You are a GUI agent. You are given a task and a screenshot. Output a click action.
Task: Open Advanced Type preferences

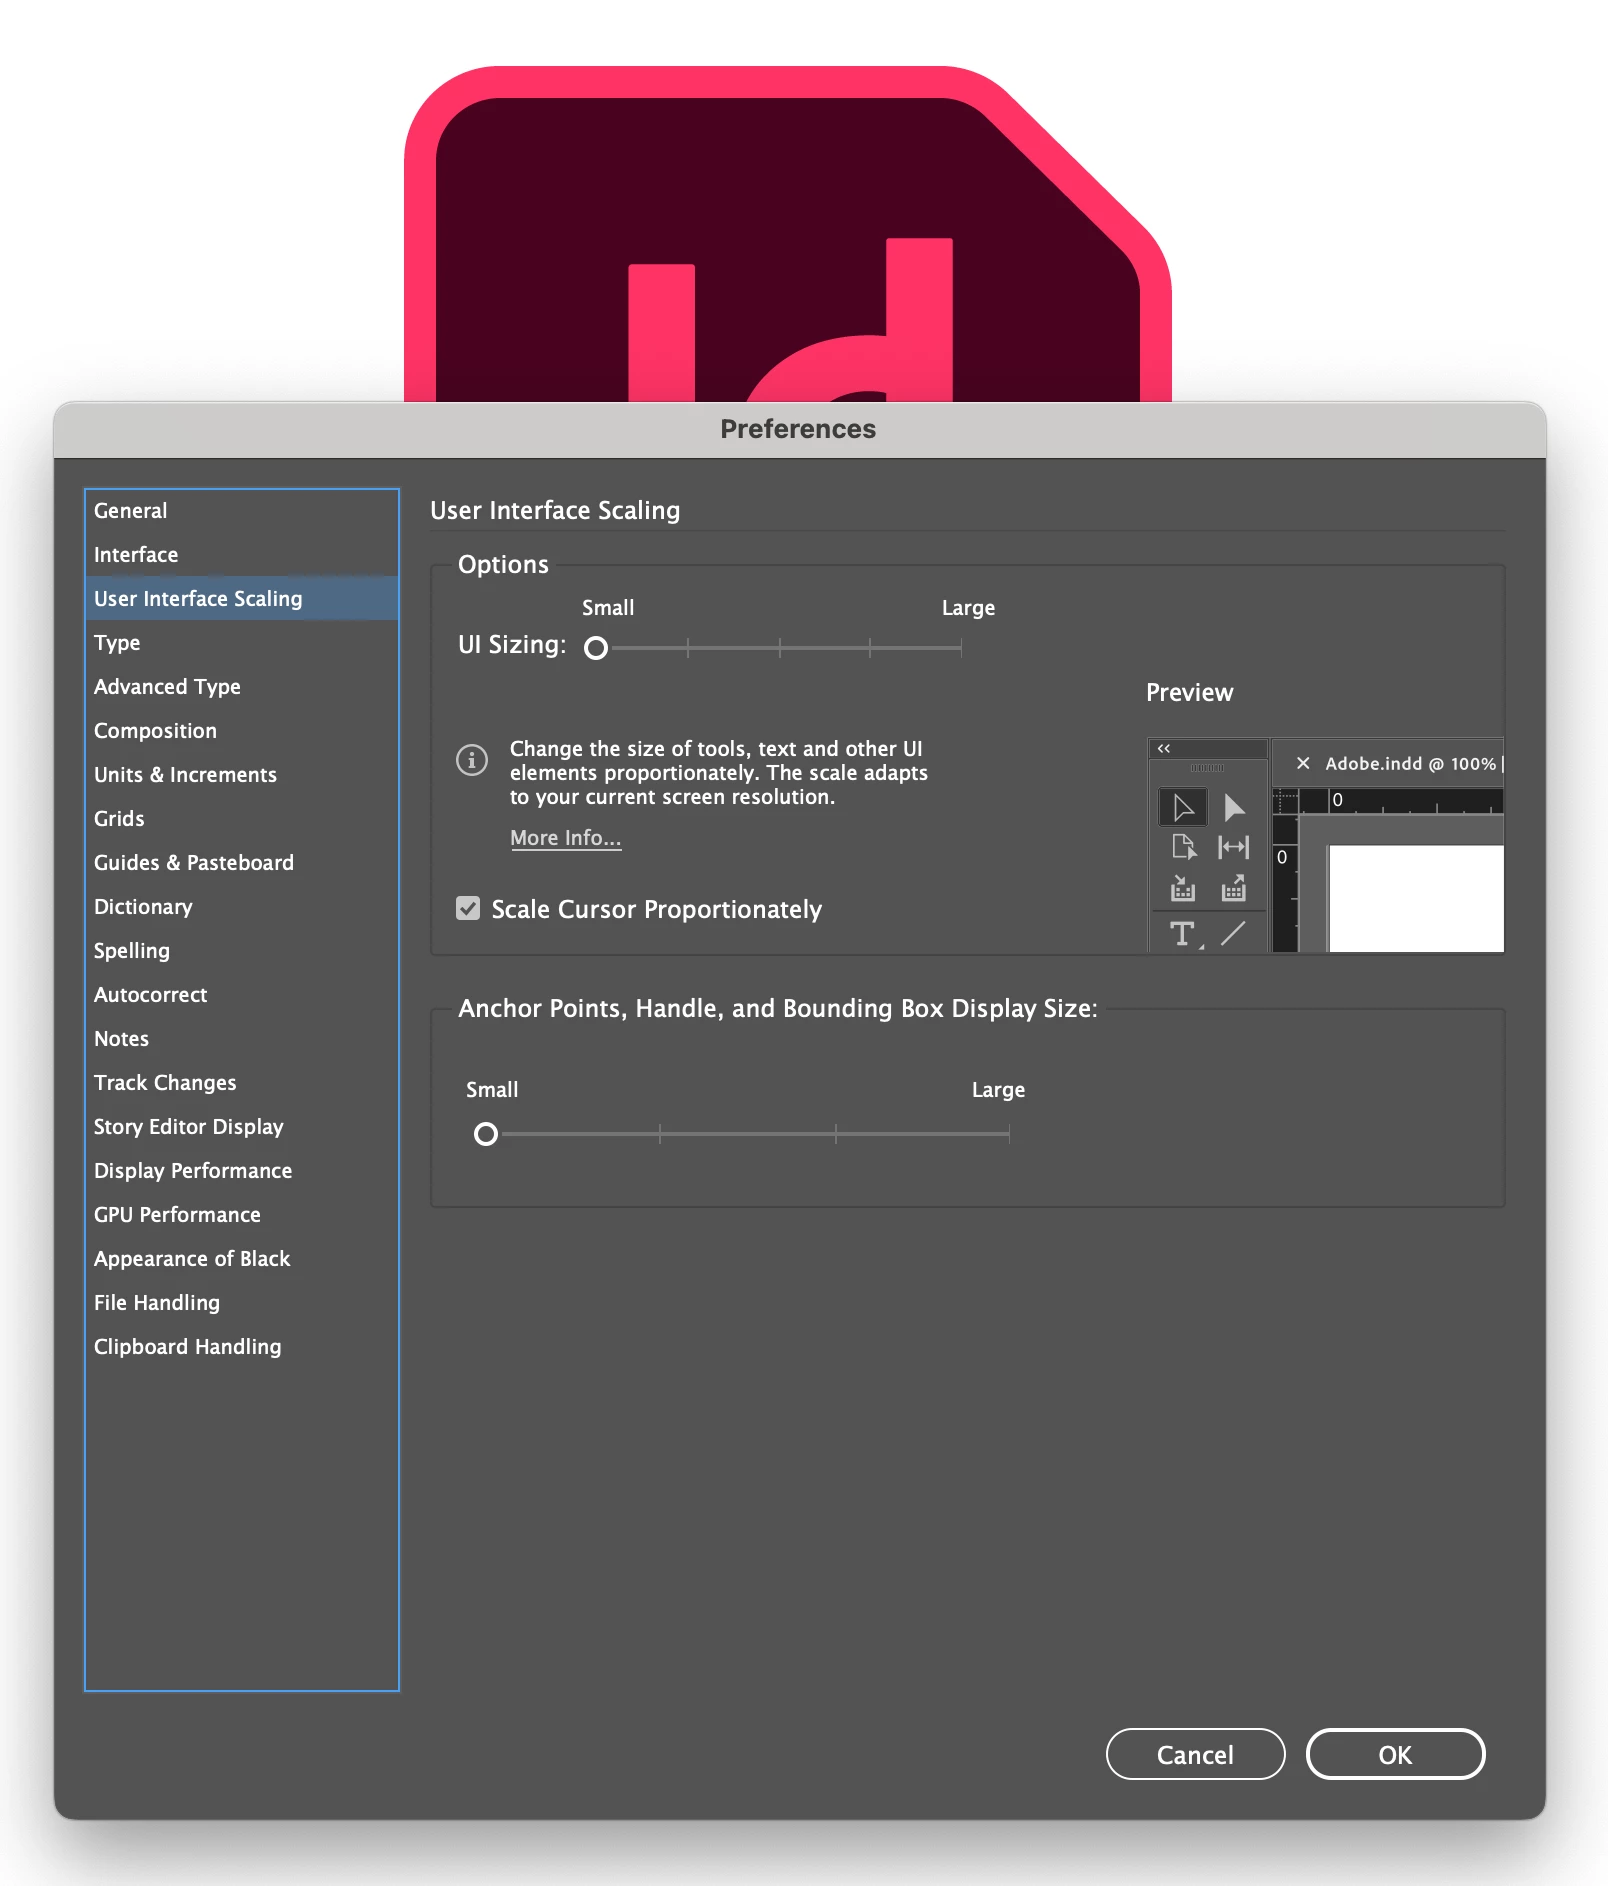click(242, 686)
